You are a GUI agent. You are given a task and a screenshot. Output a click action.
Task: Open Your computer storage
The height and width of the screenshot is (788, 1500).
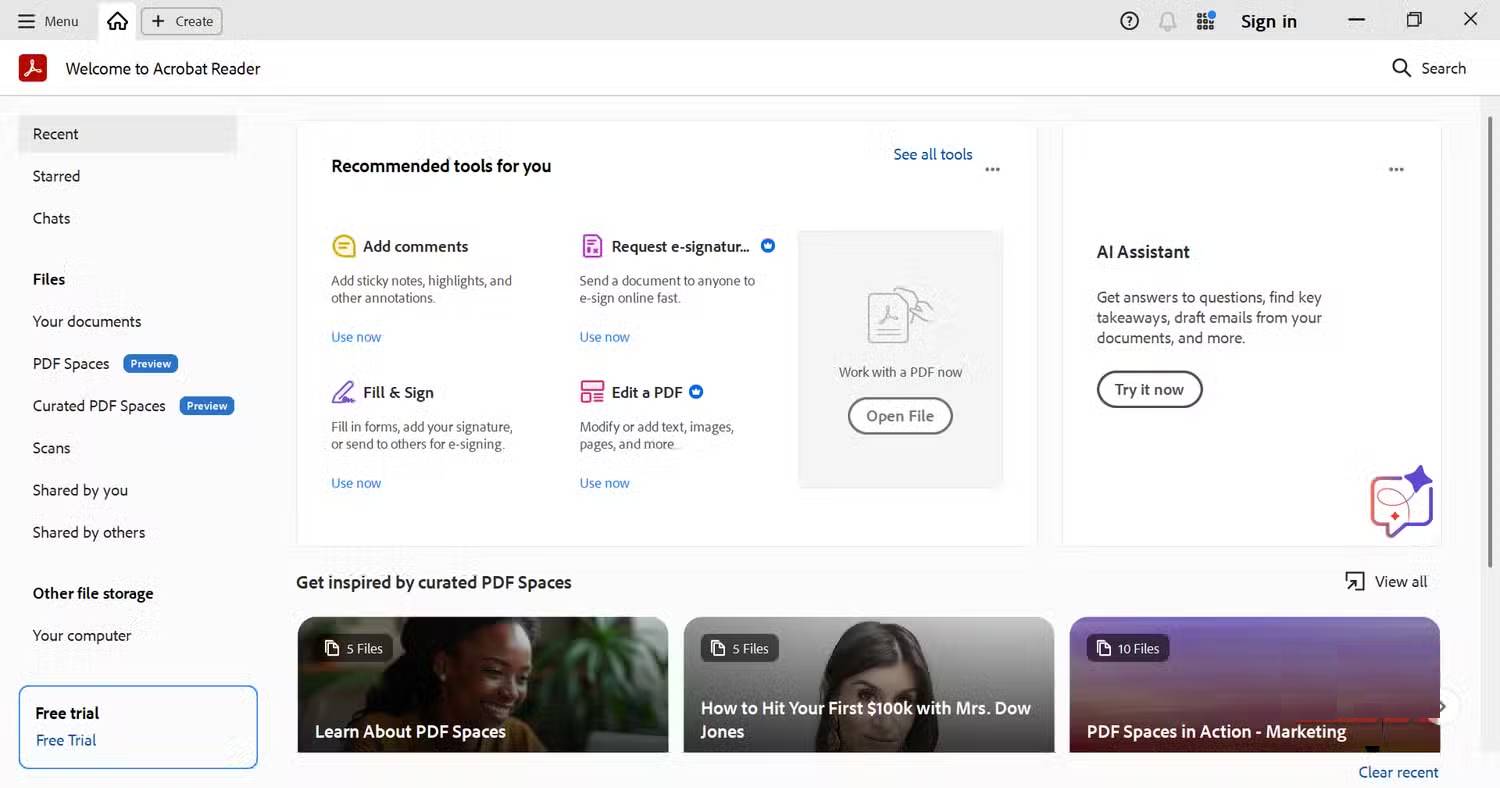click(x=82, y=635)
